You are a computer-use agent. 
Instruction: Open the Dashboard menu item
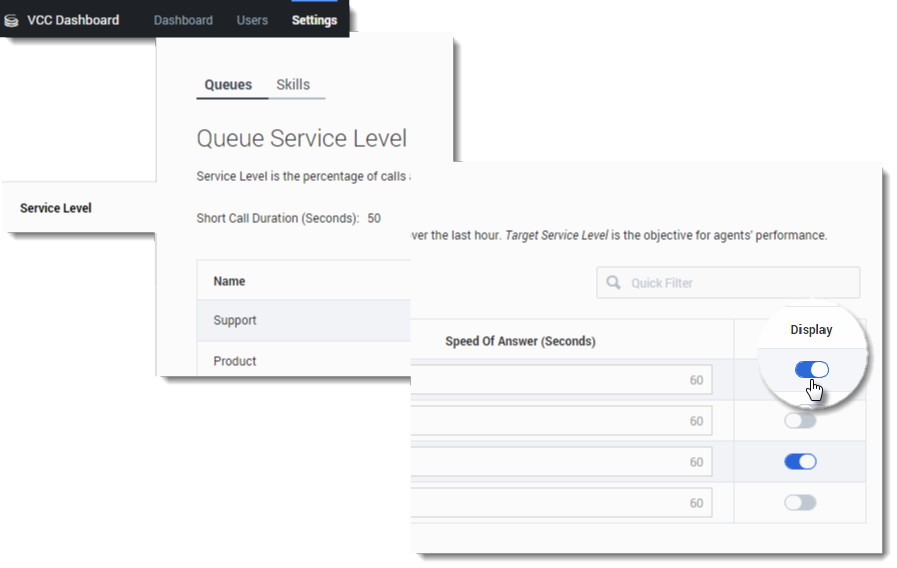point(183,20)
